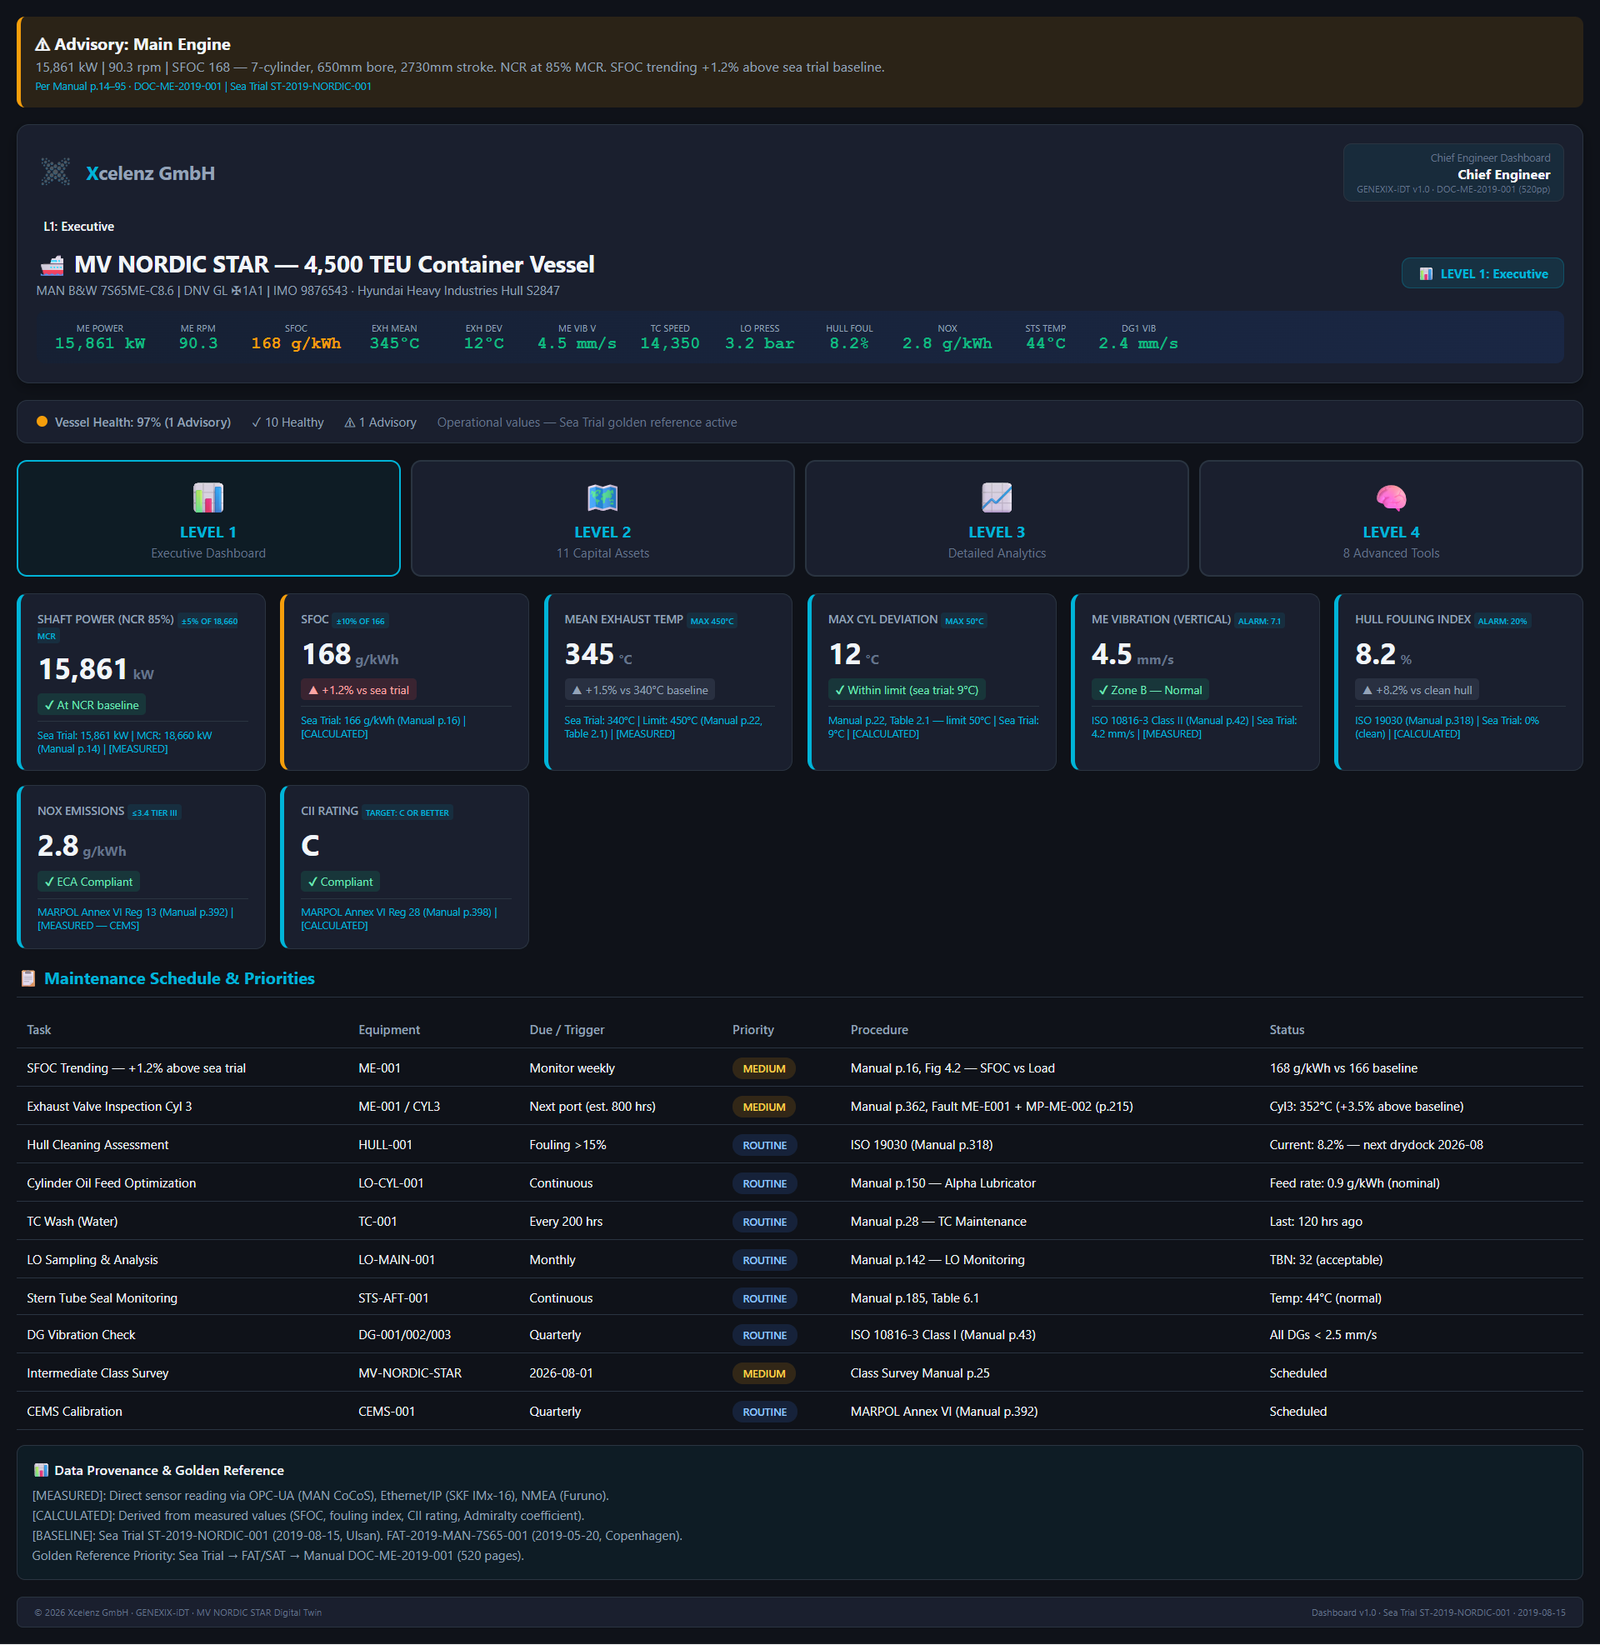This screenshot has width=1600, height=1645.
Task: Click equipment ID LO-MAIN-001
Action: 397,1260
